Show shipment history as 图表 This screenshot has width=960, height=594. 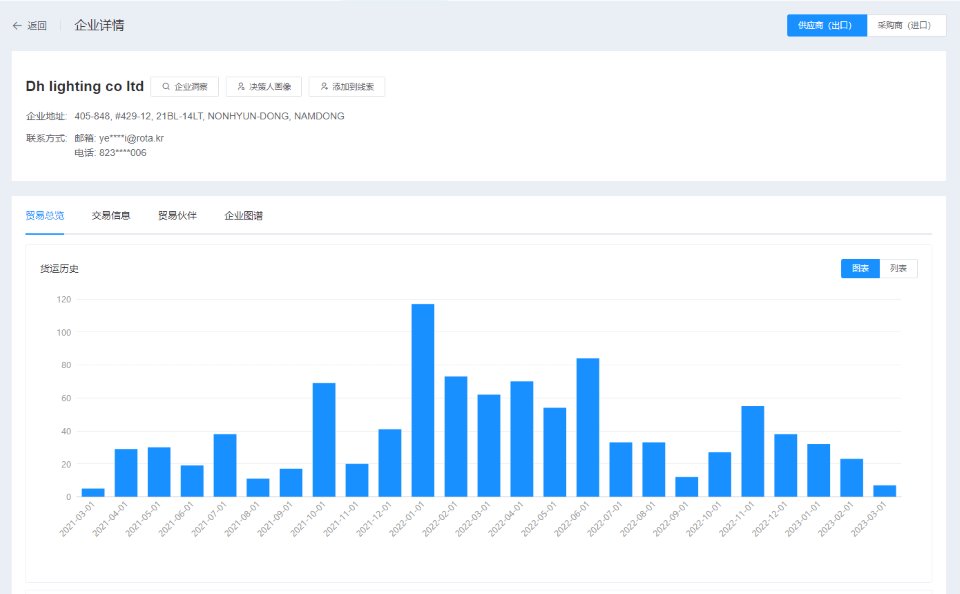coord(860,268)
